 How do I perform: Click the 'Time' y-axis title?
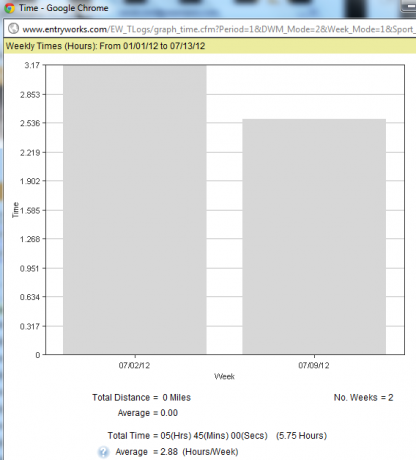tap(15, 210)
